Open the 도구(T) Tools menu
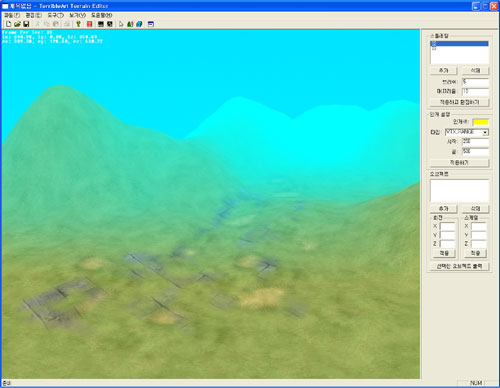This screenshot has width=500, height=388. click(55, 15)
